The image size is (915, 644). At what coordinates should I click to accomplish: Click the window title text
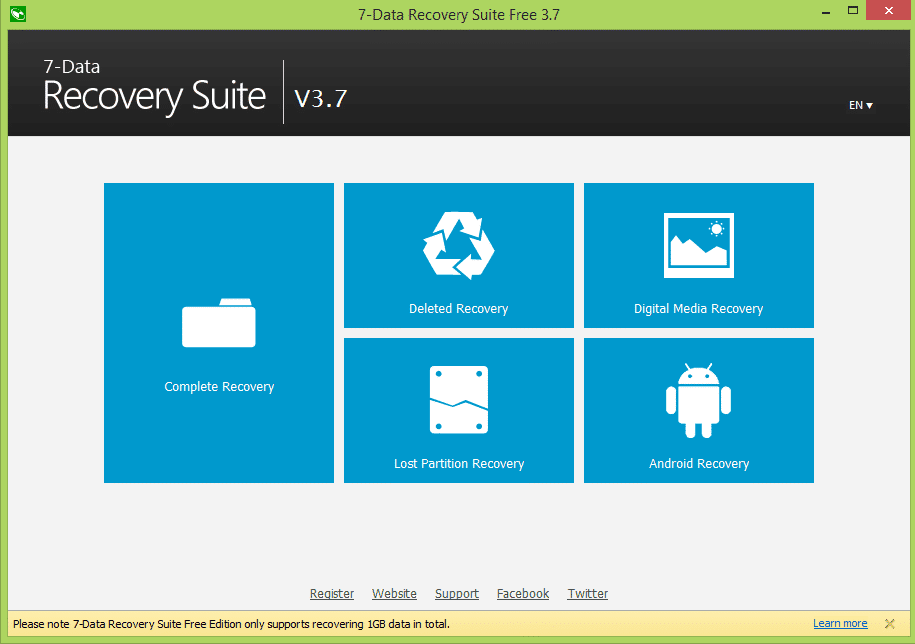click(x=459, y=15)
